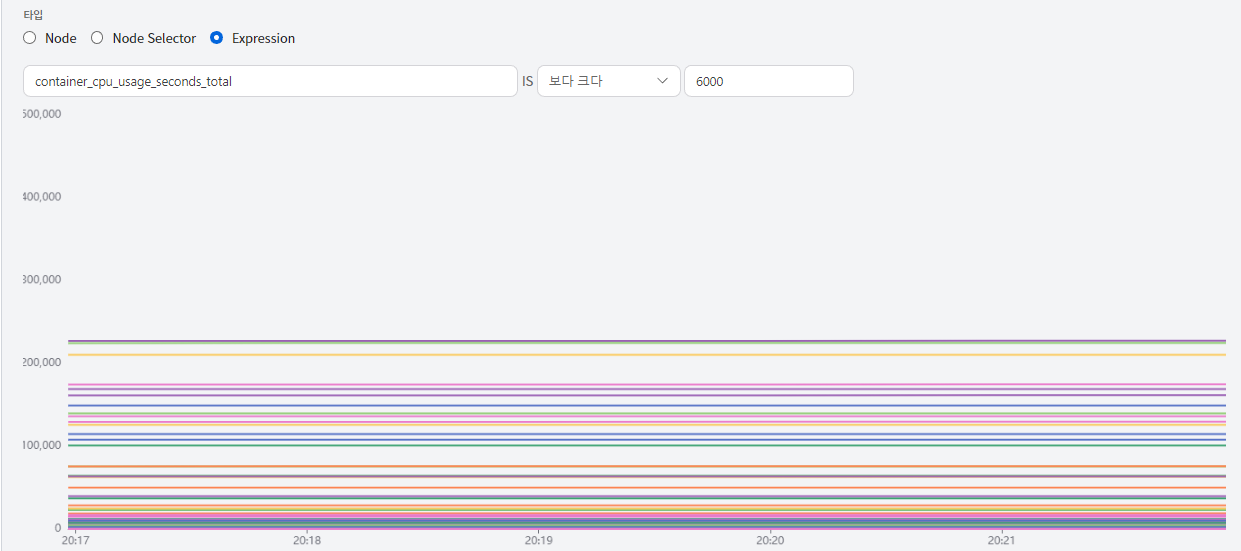This screenshot has width=1241, height=551.
Task: Click the 200,000 y-axis label
Action: click(x=42, y=362)
